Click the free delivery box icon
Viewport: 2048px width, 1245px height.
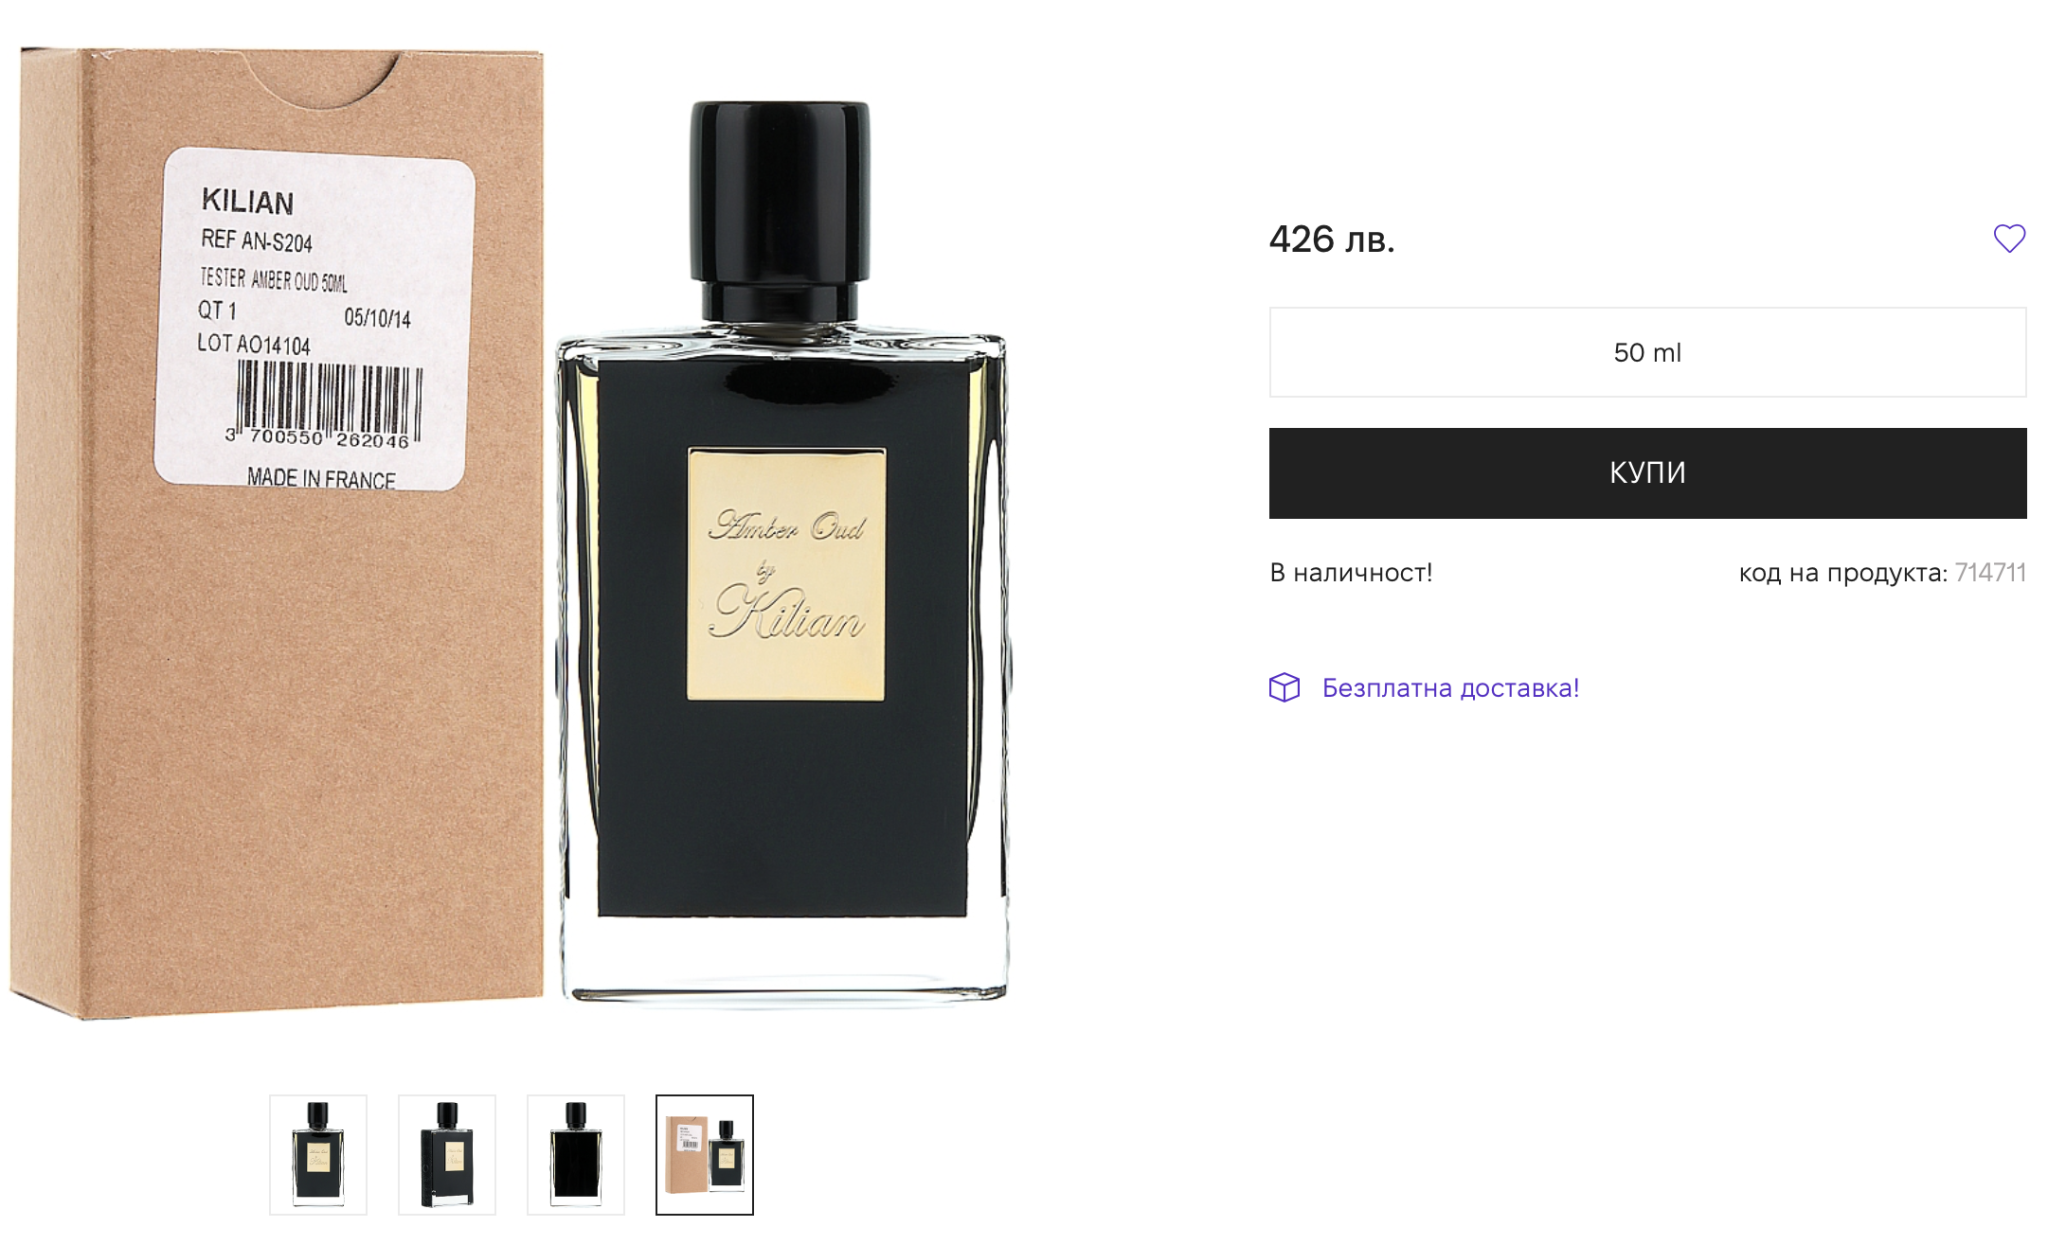(1284, 688)
